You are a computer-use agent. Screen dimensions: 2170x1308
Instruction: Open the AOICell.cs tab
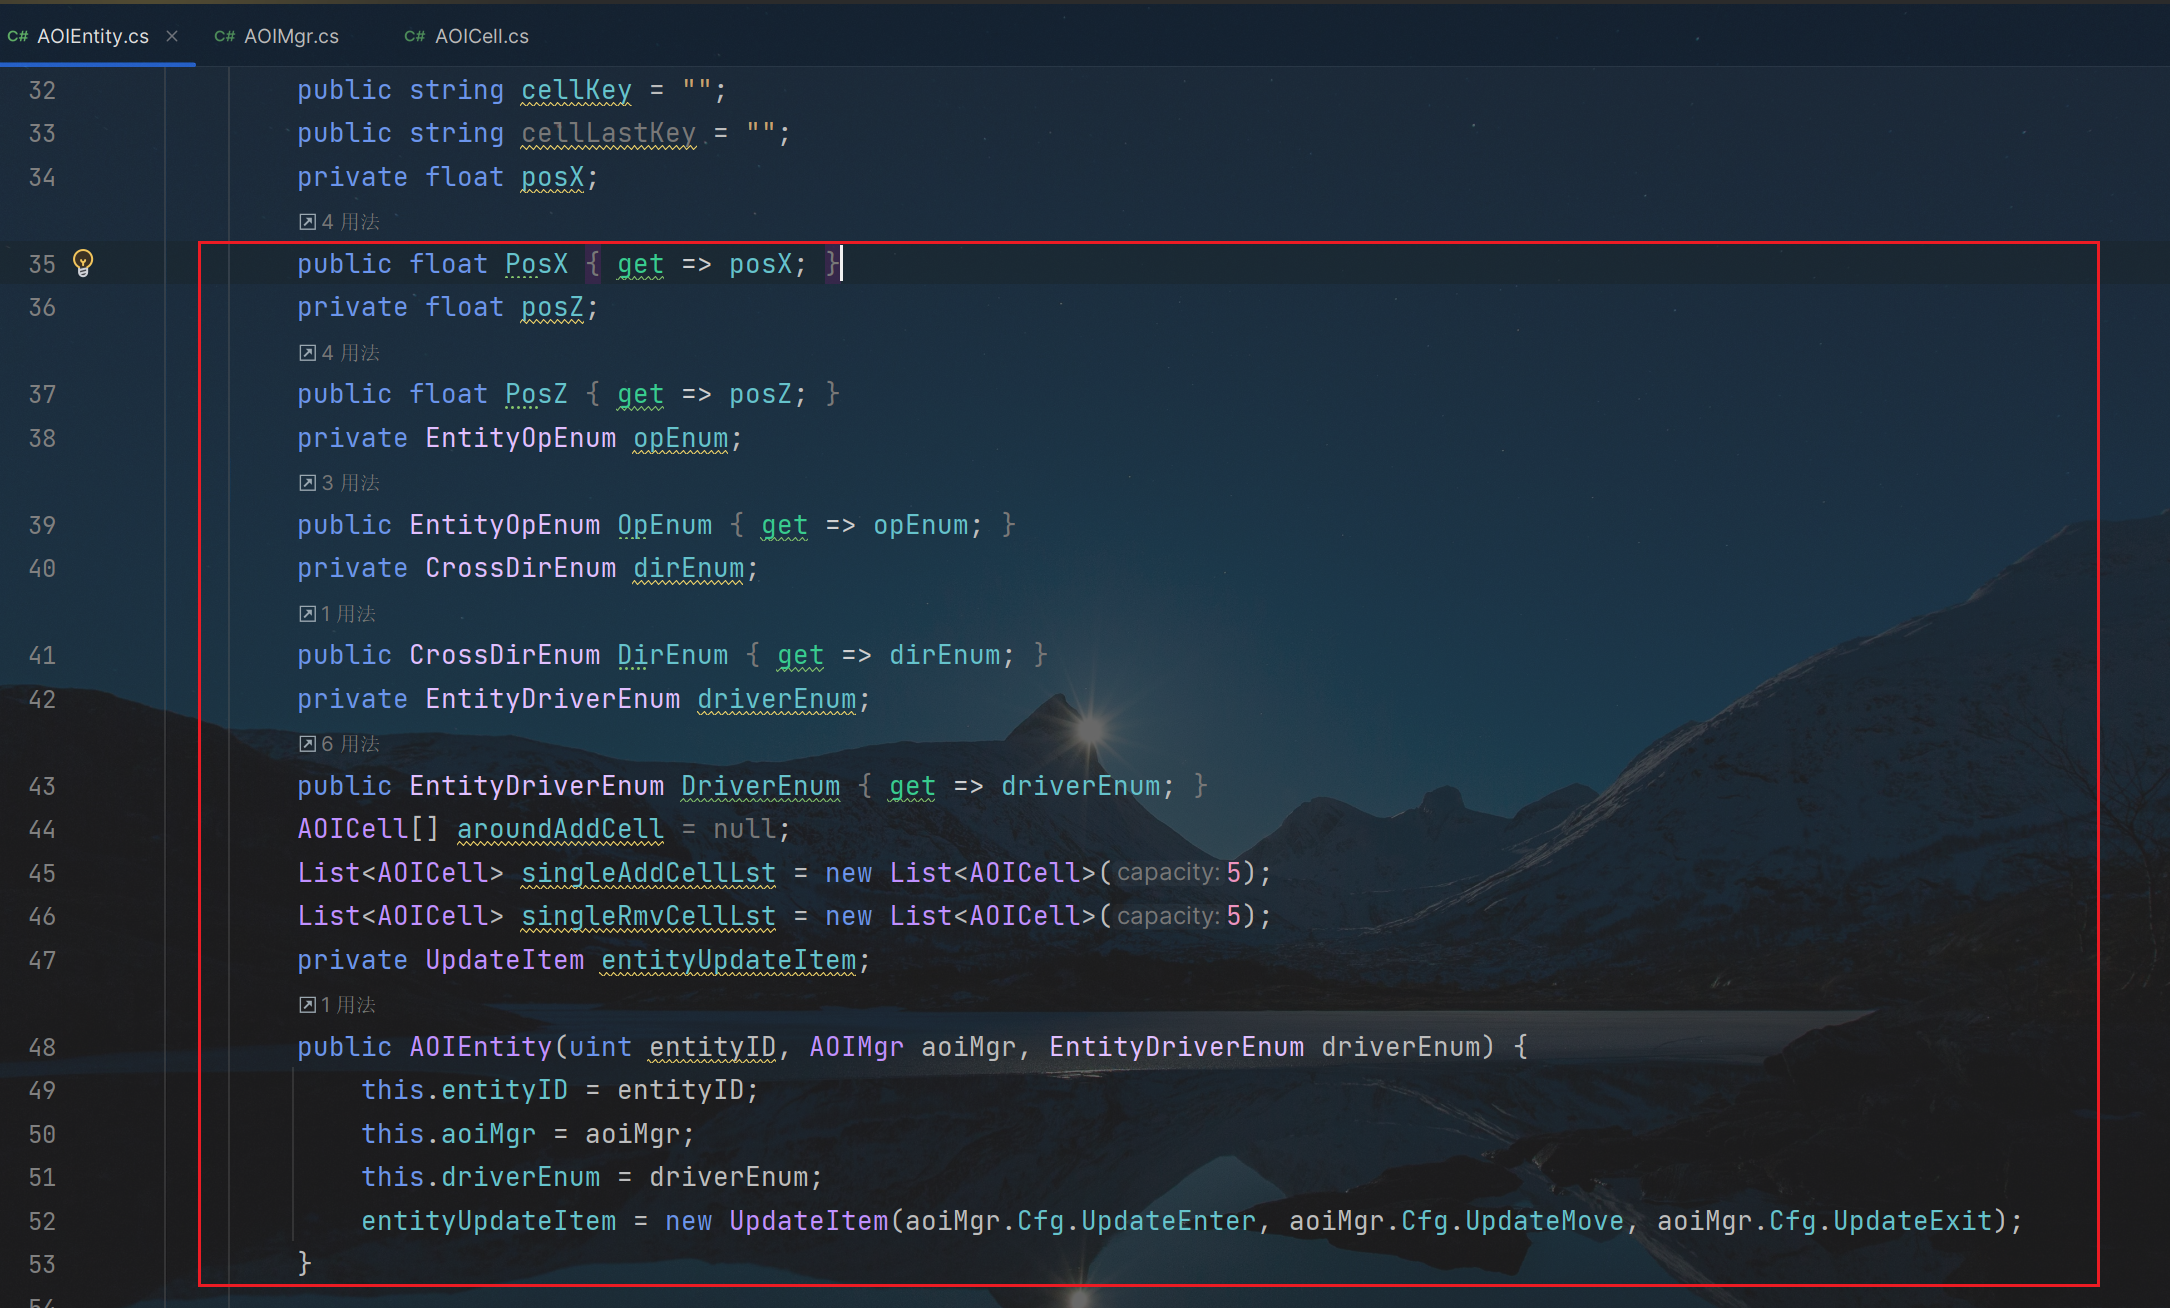tap(481, 36)
